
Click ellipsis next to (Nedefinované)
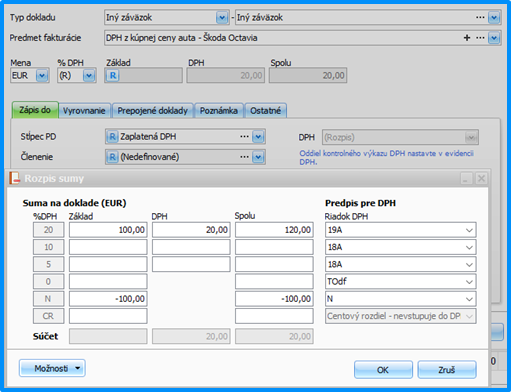(244, 157)
